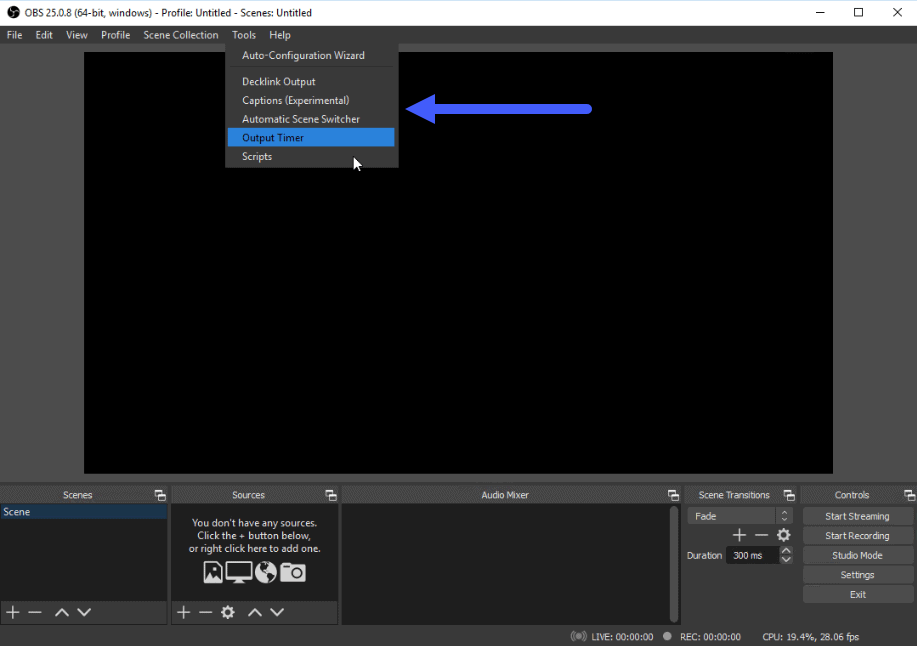Choose Auto-Configuration Wizard
The height and width of the screenshot is (646, 917).
[x=311, y=56]
